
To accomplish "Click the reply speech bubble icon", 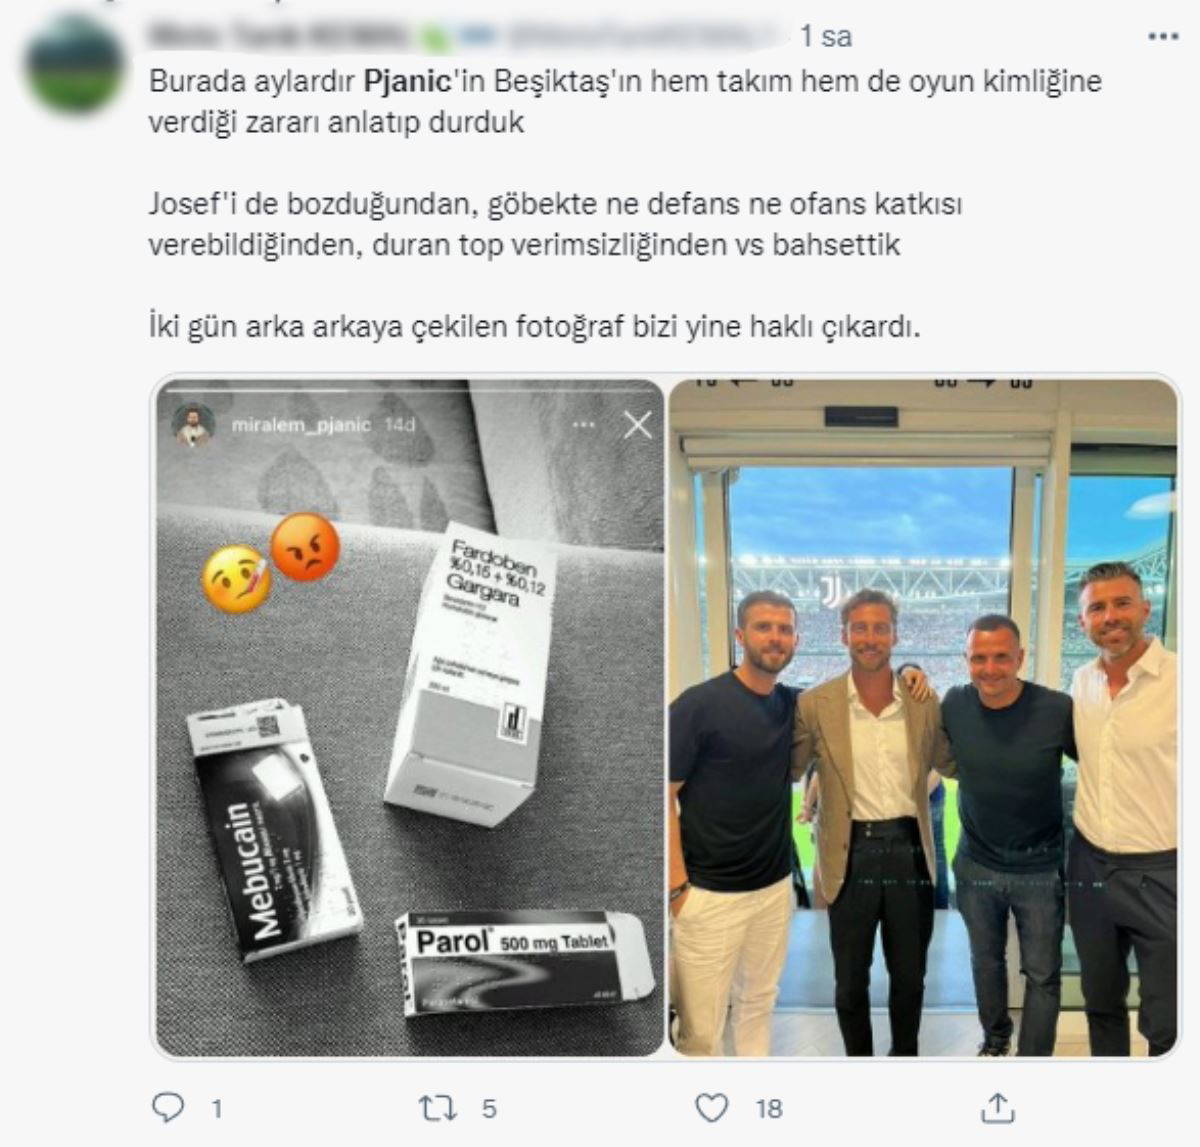I will (x=168, y=1106).
